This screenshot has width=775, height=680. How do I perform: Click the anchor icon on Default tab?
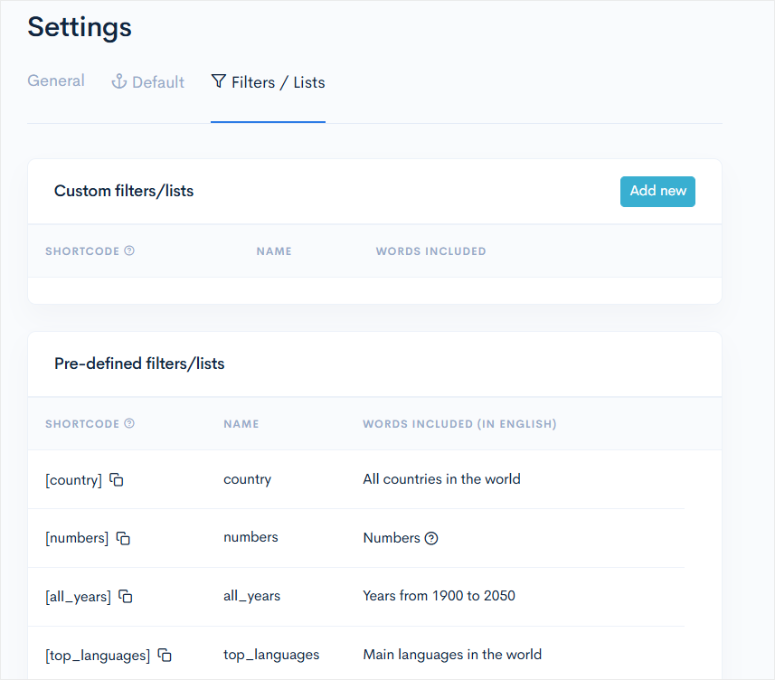click(x=119, y=82)
